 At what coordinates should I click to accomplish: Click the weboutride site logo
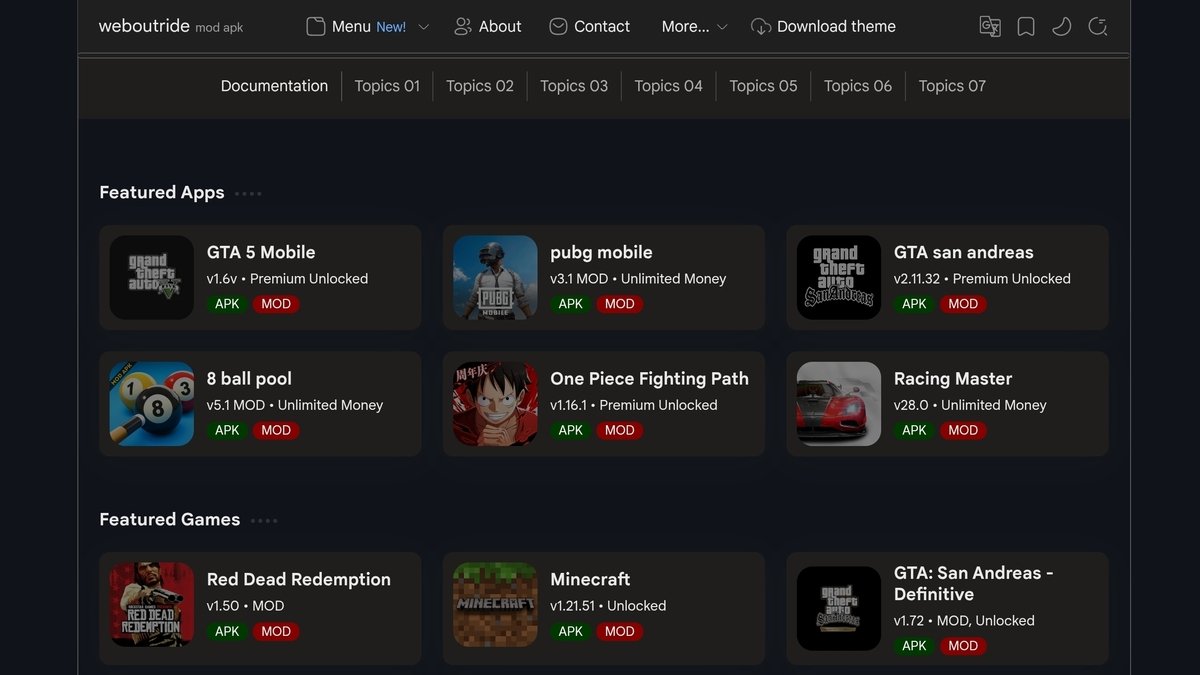pos(144,26)
